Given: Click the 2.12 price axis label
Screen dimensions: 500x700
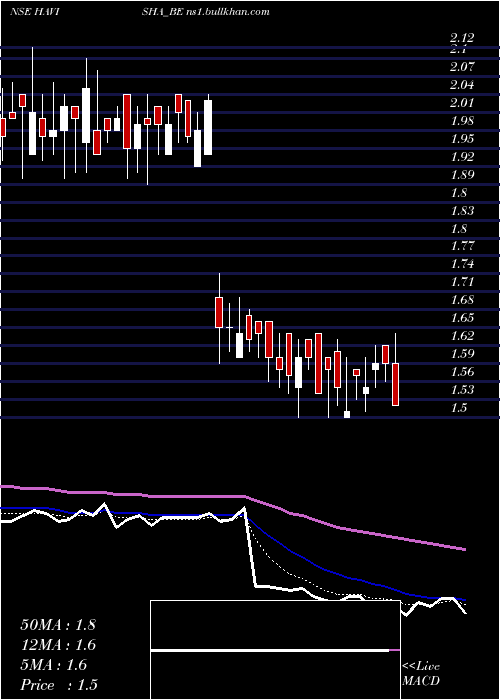Looking at the screenshot, I should pyautogui.click(x=462, y=38).
